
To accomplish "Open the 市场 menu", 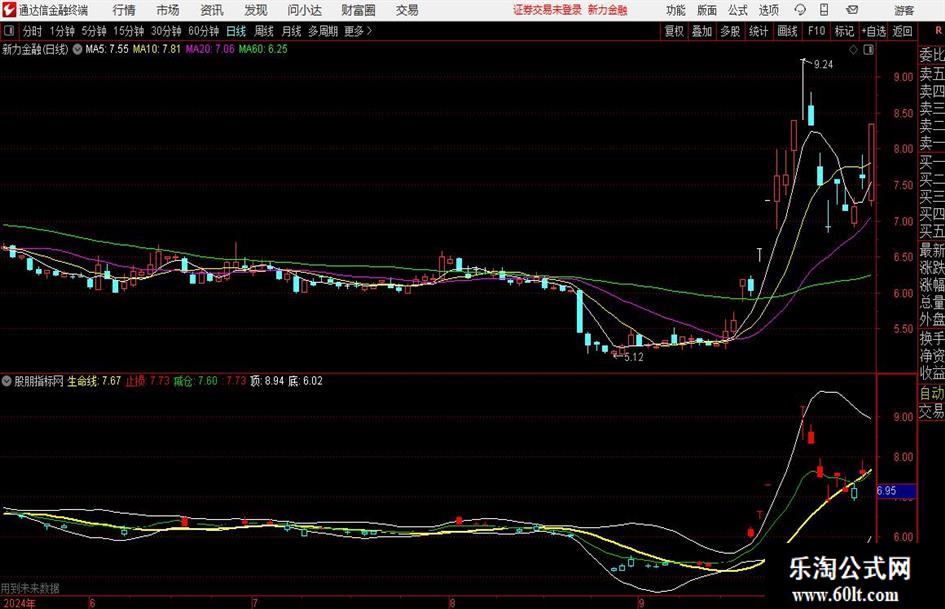I will point(168,10).
